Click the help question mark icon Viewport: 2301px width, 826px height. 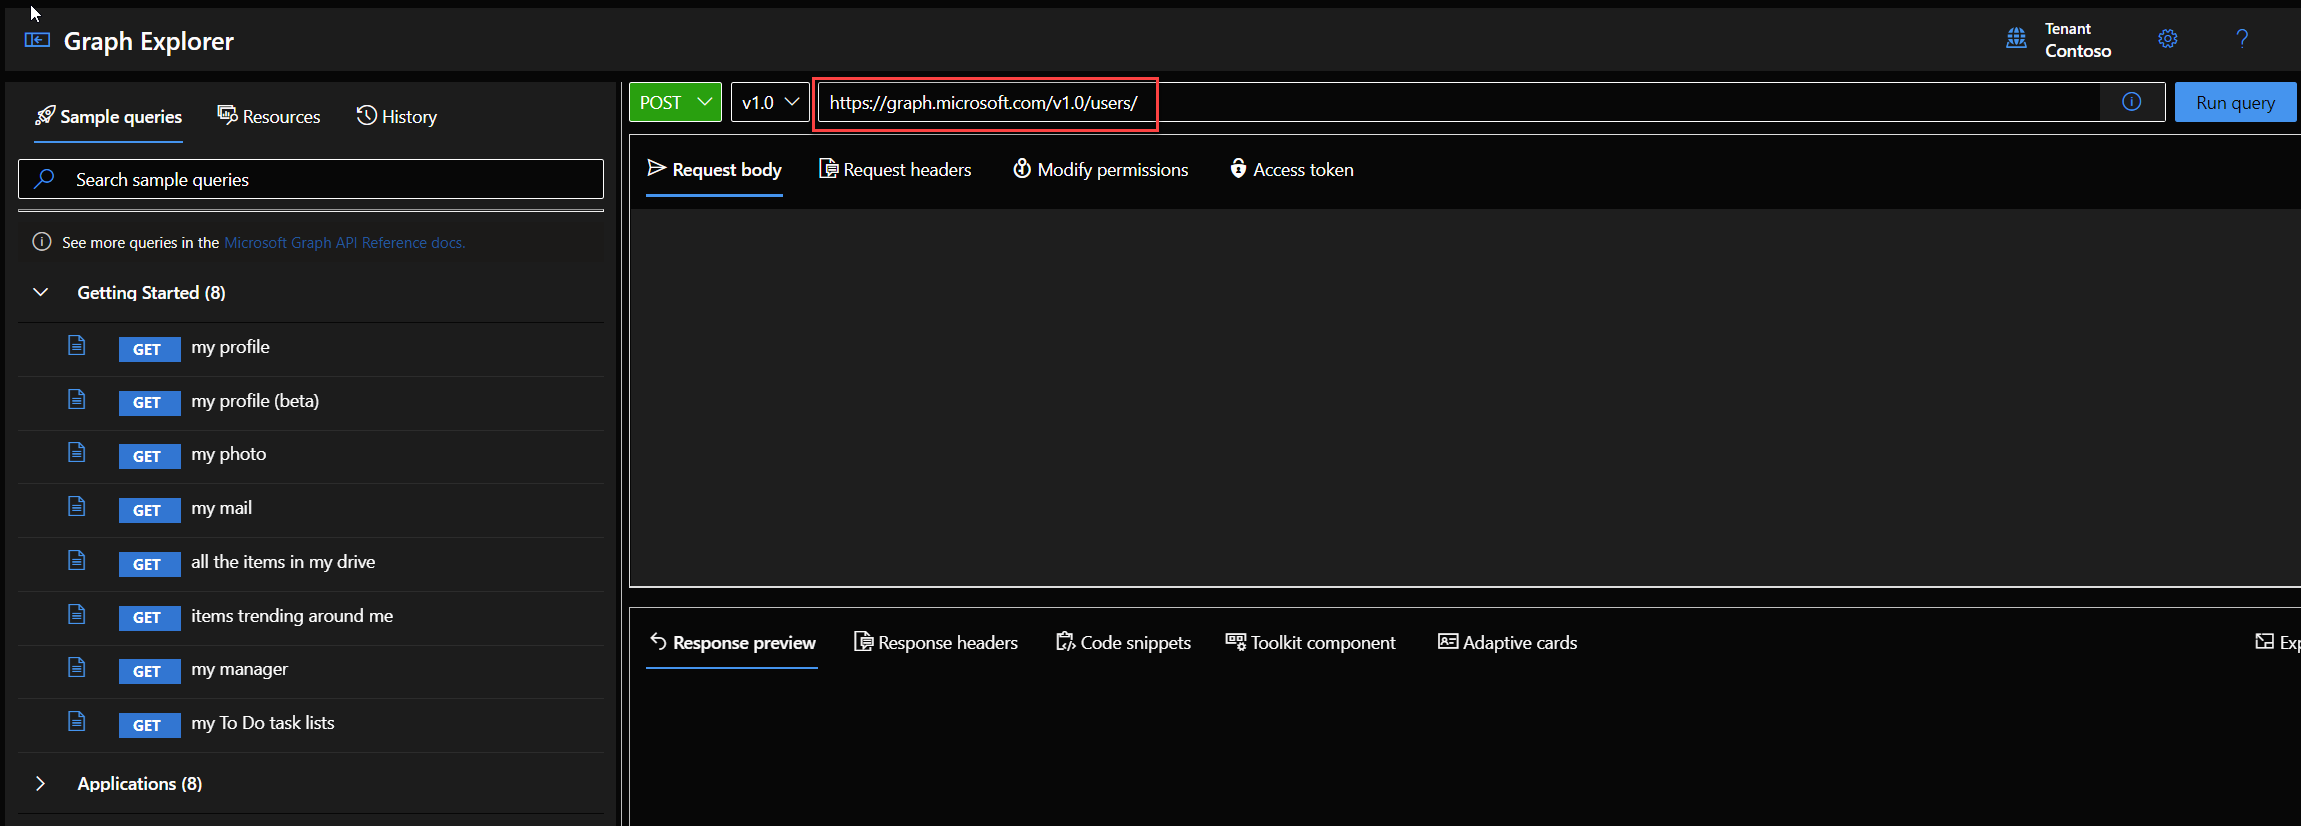pos(2242,39)
